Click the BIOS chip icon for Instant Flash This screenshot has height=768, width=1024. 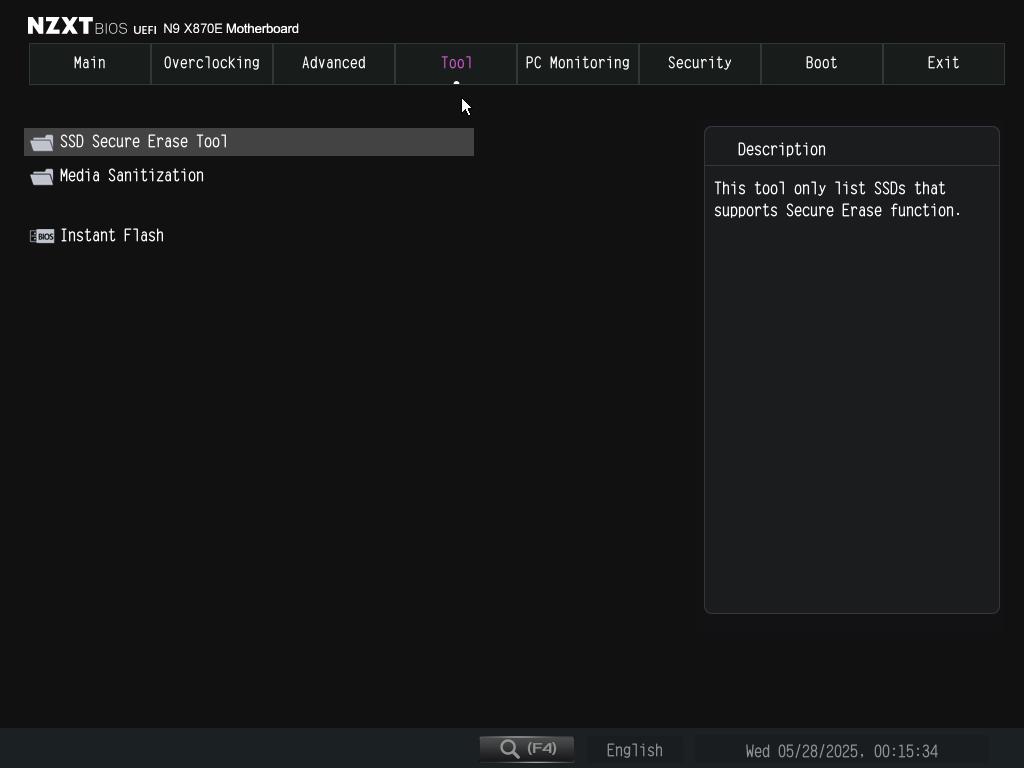(x=42, y=236)
